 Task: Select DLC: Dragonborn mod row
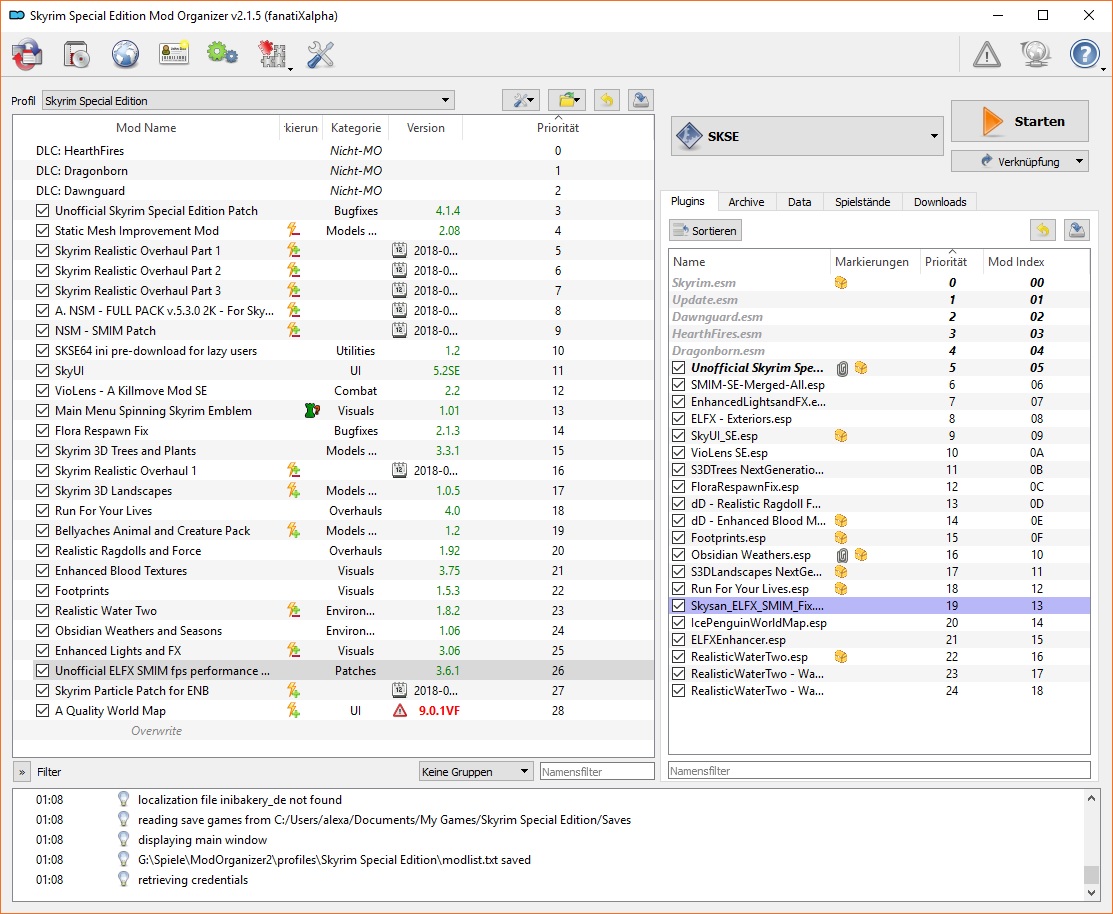pyautogui.click(x=334, y=171)
